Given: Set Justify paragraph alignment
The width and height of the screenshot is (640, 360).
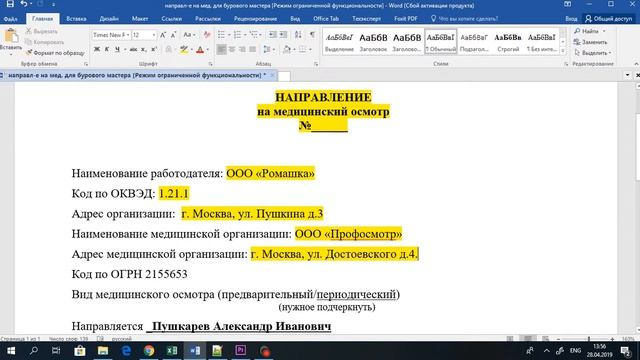Looking at the screenshot, I should pyautogui.click(x=253, y=49).
